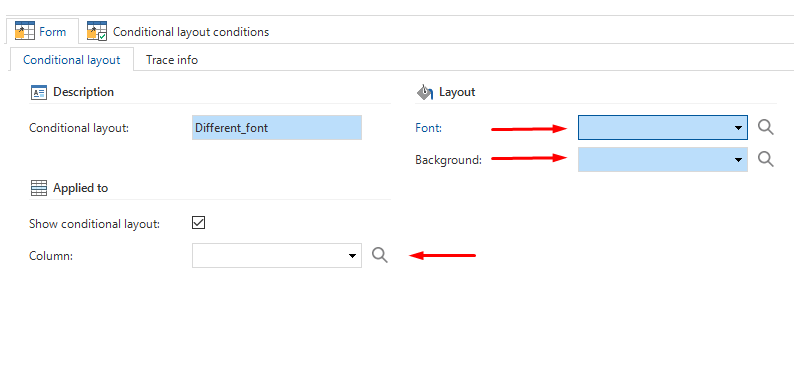Click the Applied to grid icon
The height and width of the screenshot is (377, 794).
click(x=39, y=188)
